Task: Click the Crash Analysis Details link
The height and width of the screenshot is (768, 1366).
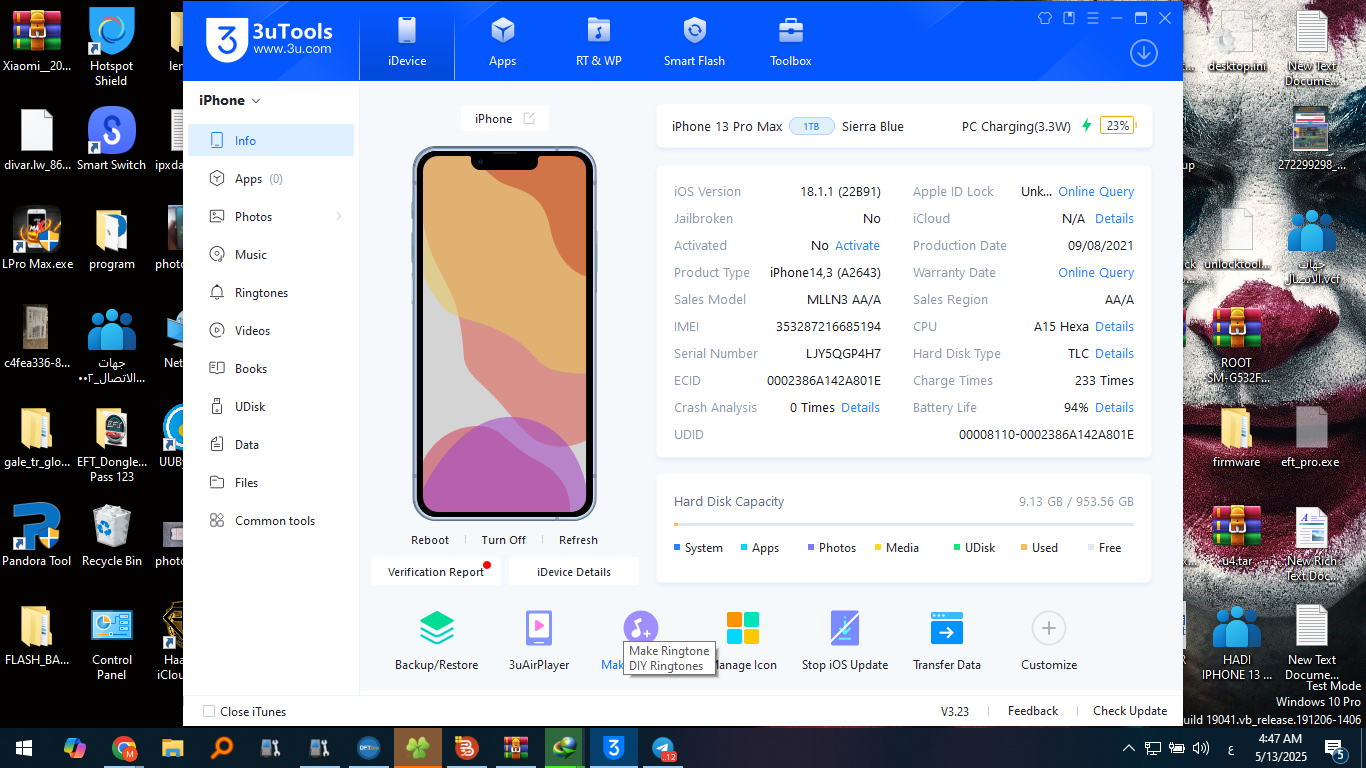Action: (861, 407)
